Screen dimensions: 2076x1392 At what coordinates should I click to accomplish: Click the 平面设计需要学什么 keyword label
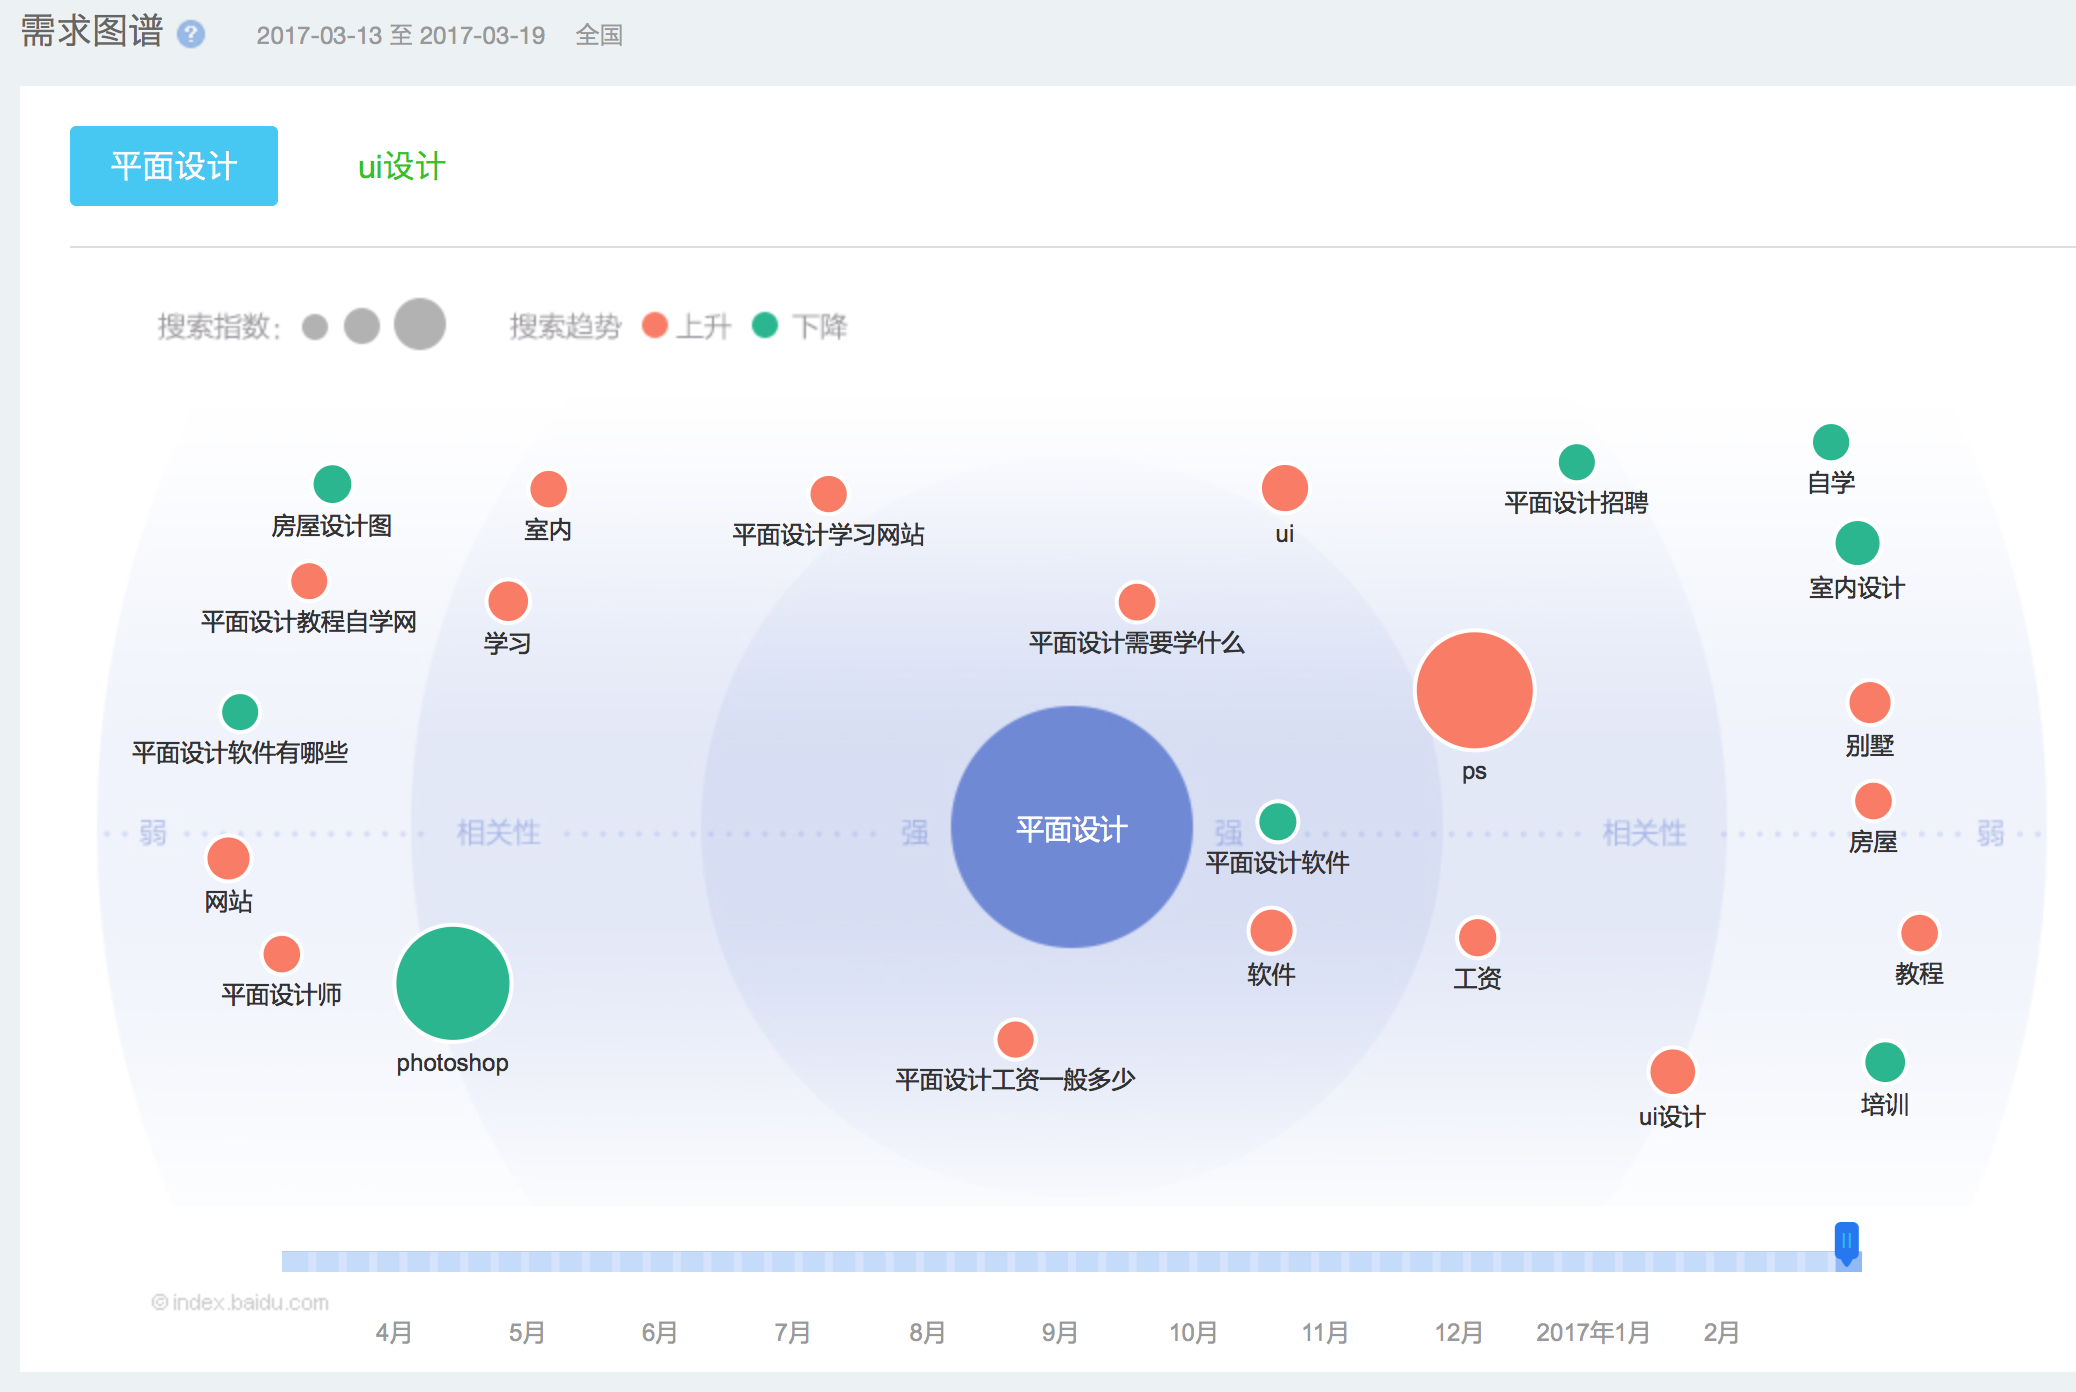point(1136,643)
